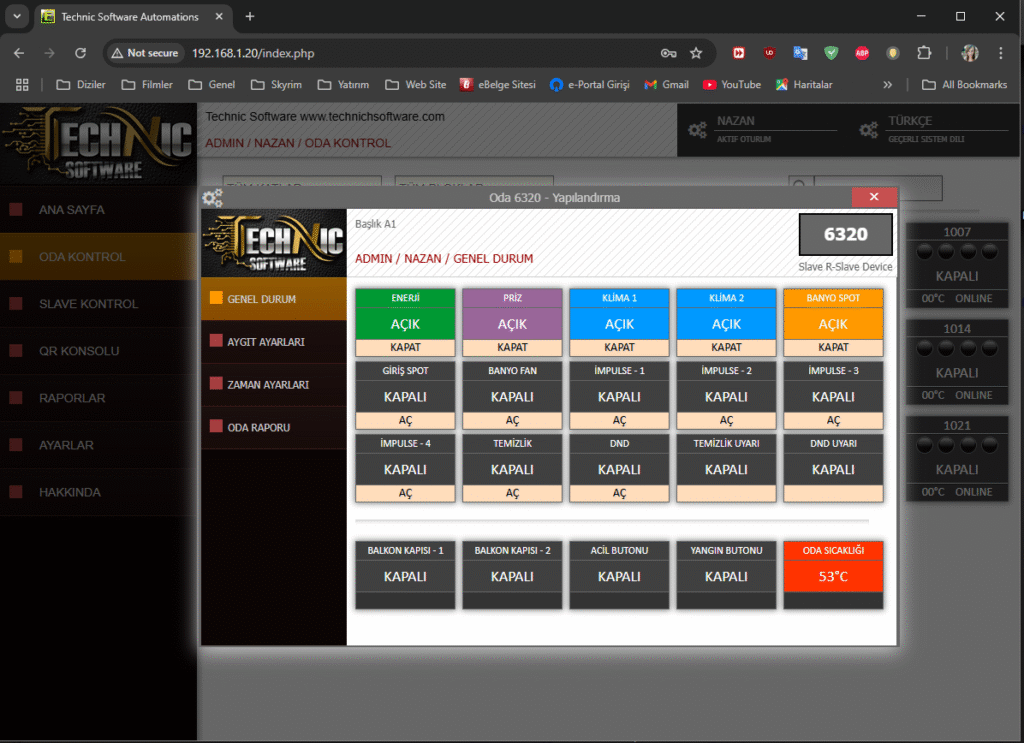1024x743 pixels.
Task: Click the gear icon in the dialog title bar
Action: tap(213, 197)
